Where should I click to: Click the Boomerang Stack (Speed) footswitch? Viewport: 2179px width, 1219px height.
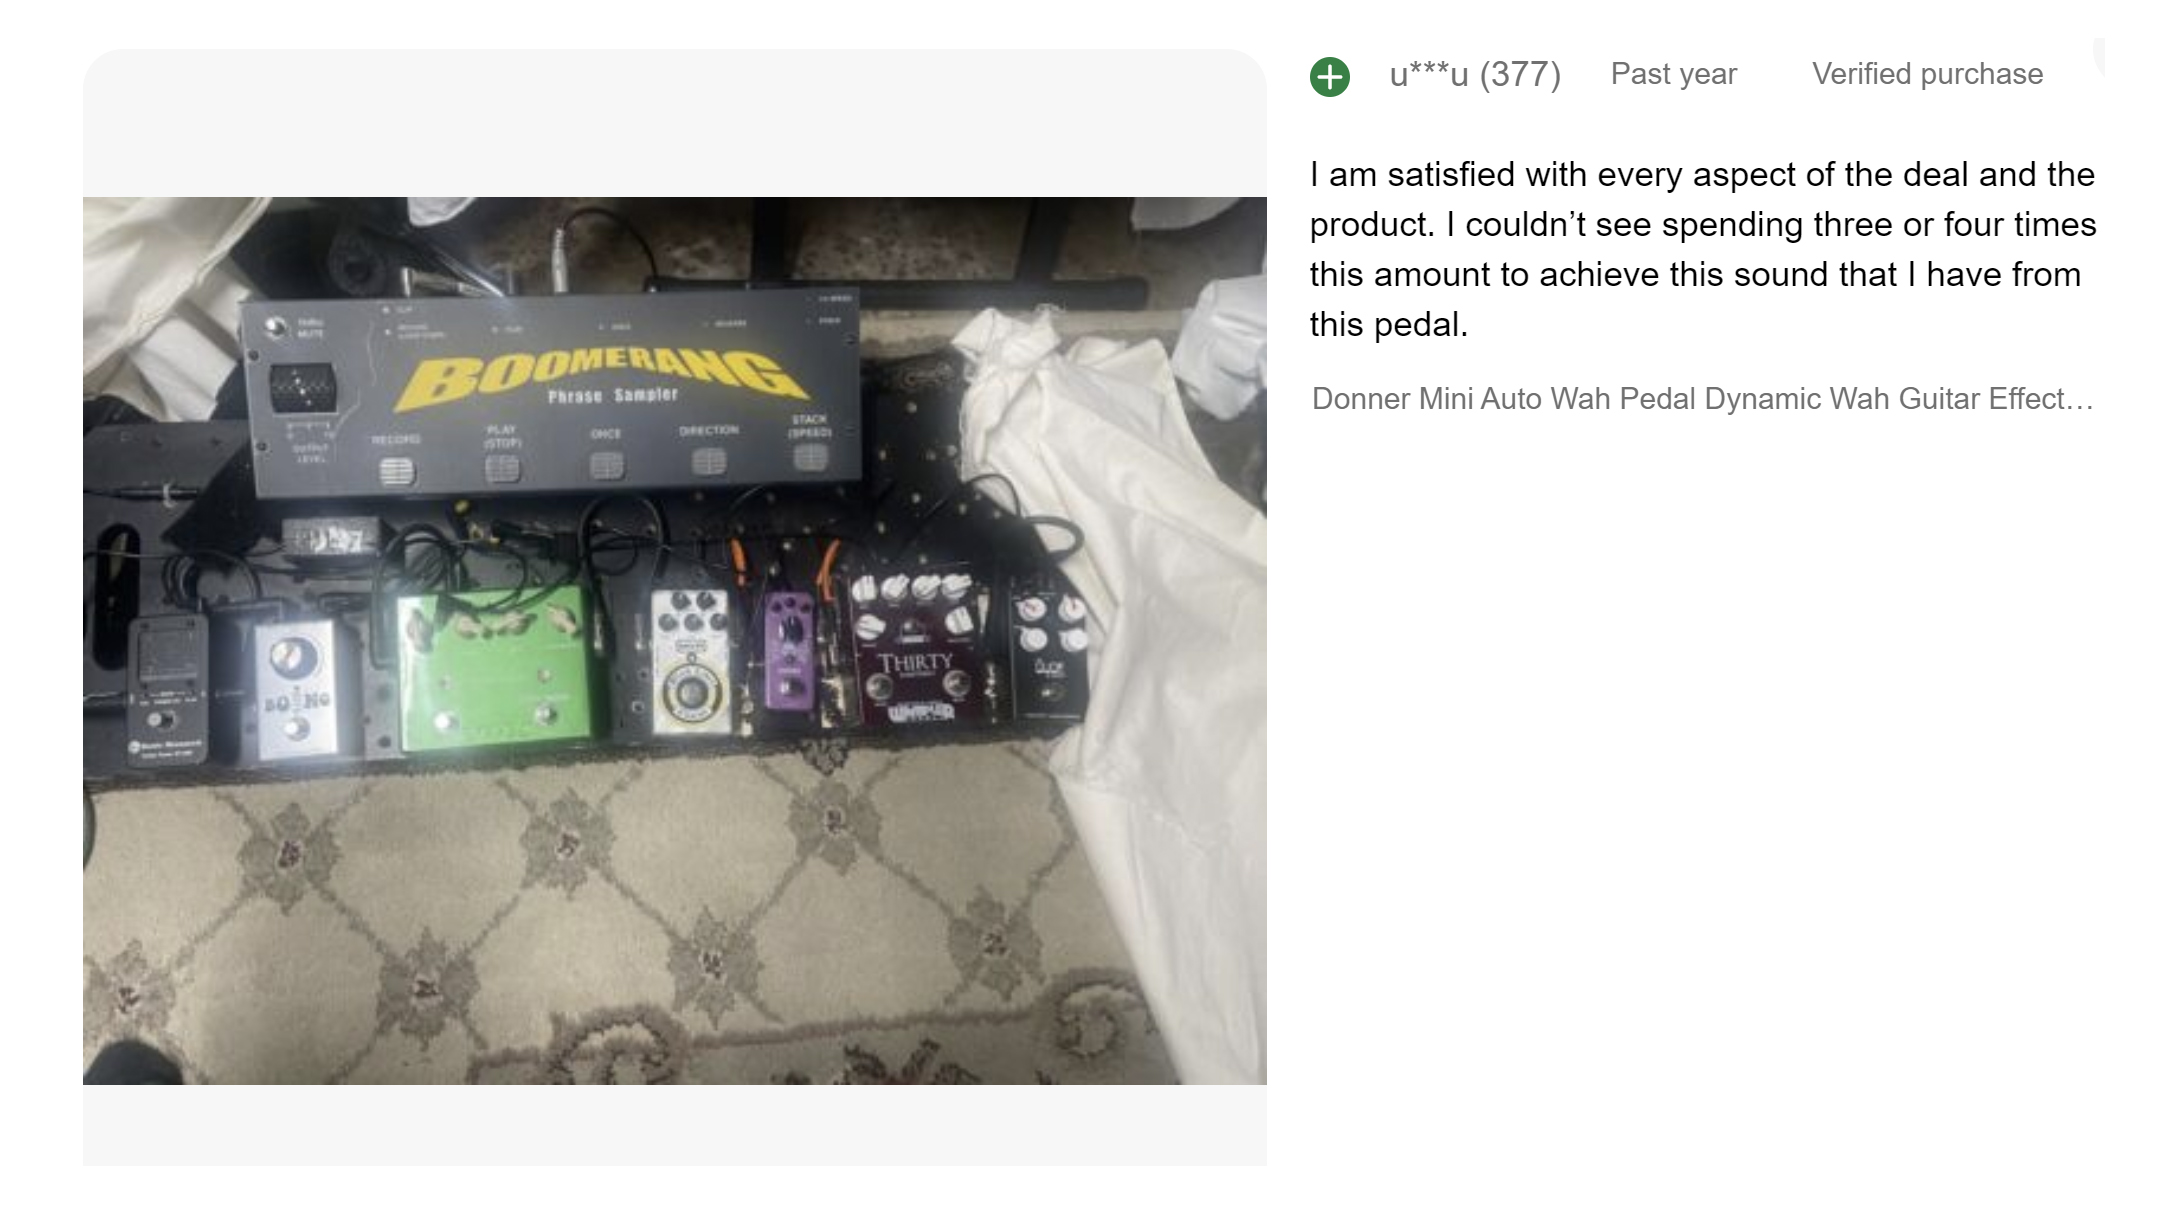tap(810, 458)
